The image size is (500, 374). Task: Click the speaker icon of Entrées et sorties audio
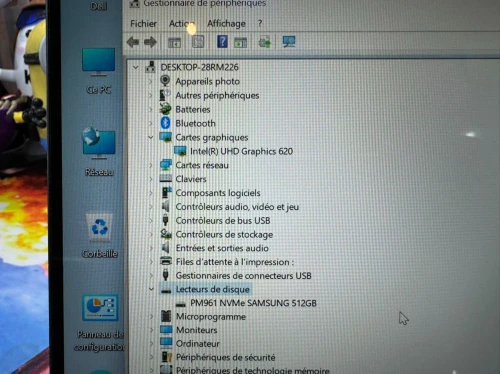pos(166,248)
